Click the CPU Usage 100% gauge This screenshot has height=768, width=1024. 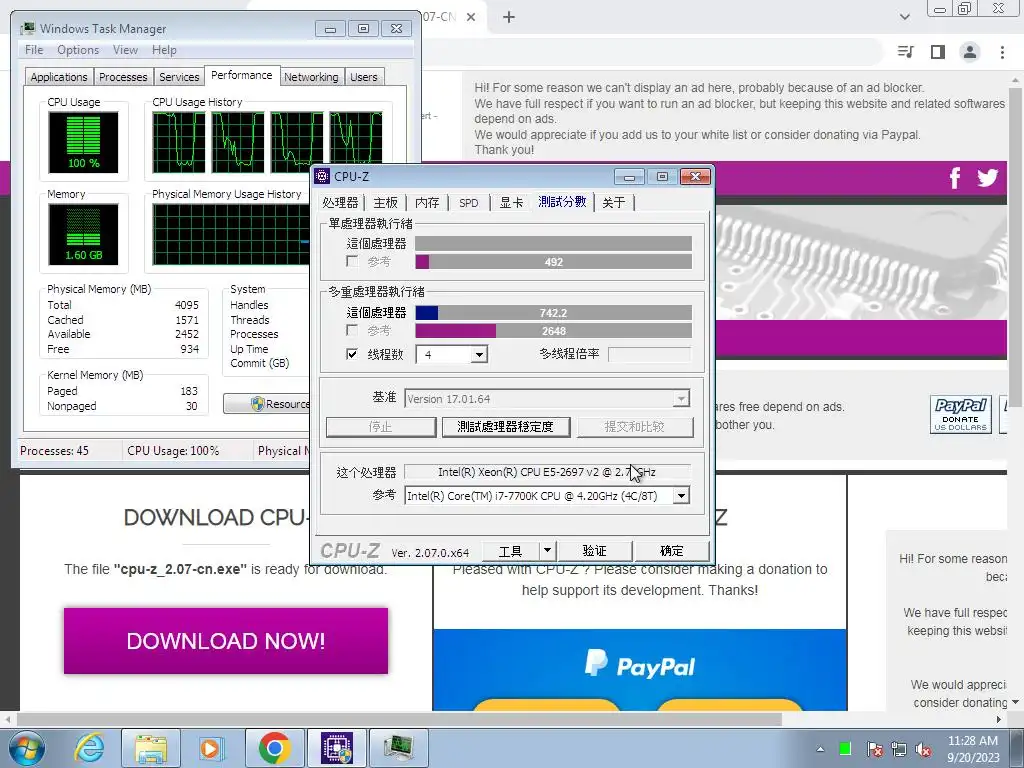pyautogui.click(x=83, y=142)
